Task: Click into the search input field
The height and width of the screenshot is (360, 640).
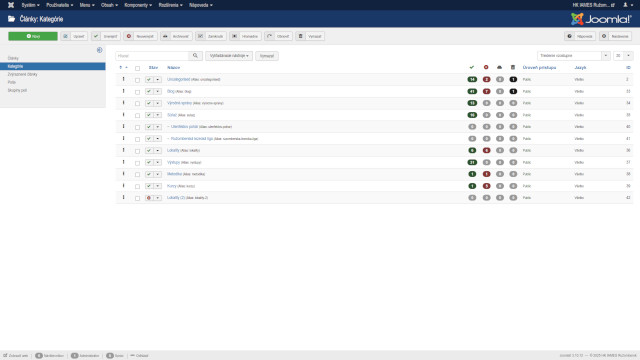Action: 152,56
